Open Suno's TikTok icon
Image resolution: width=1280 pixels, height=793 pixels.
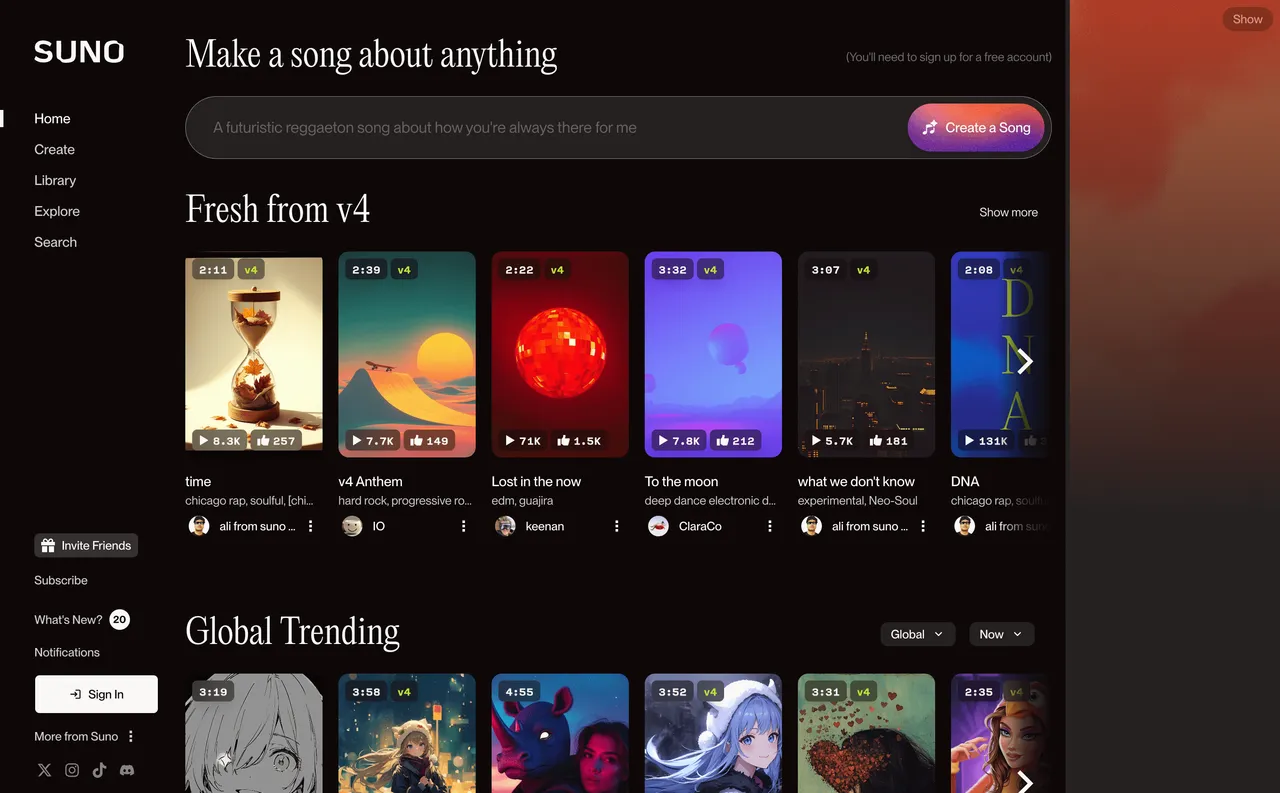point(99,770)
